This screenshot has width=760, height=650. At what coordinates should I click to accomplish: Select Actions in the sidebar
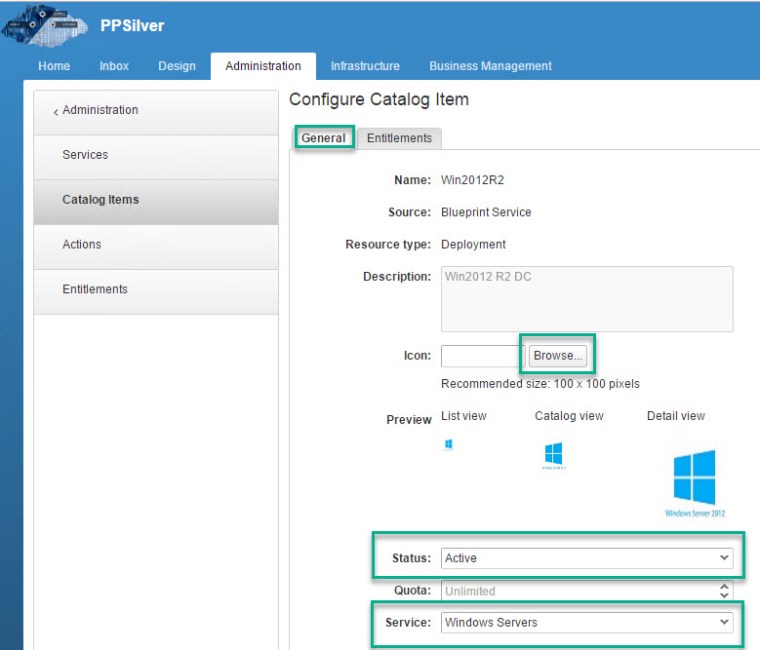click(82, 244)
